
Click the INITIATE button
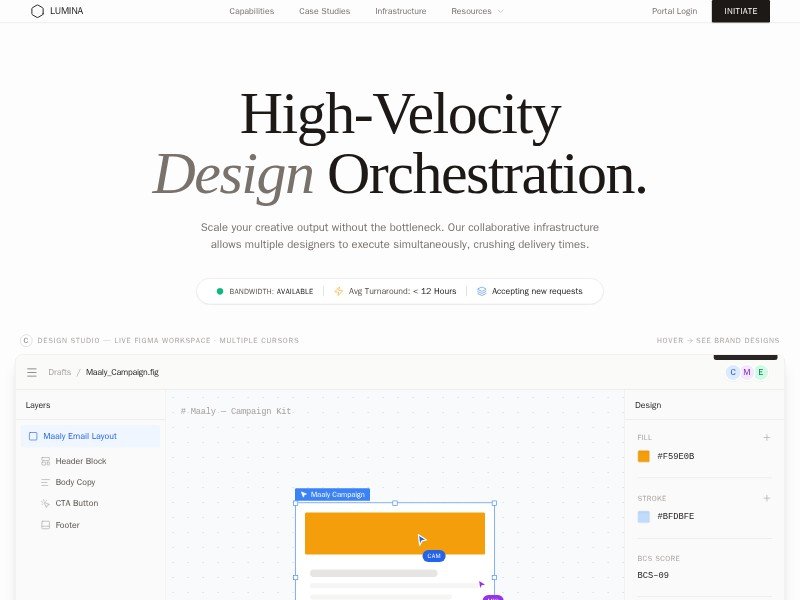[x=741, y=11]
